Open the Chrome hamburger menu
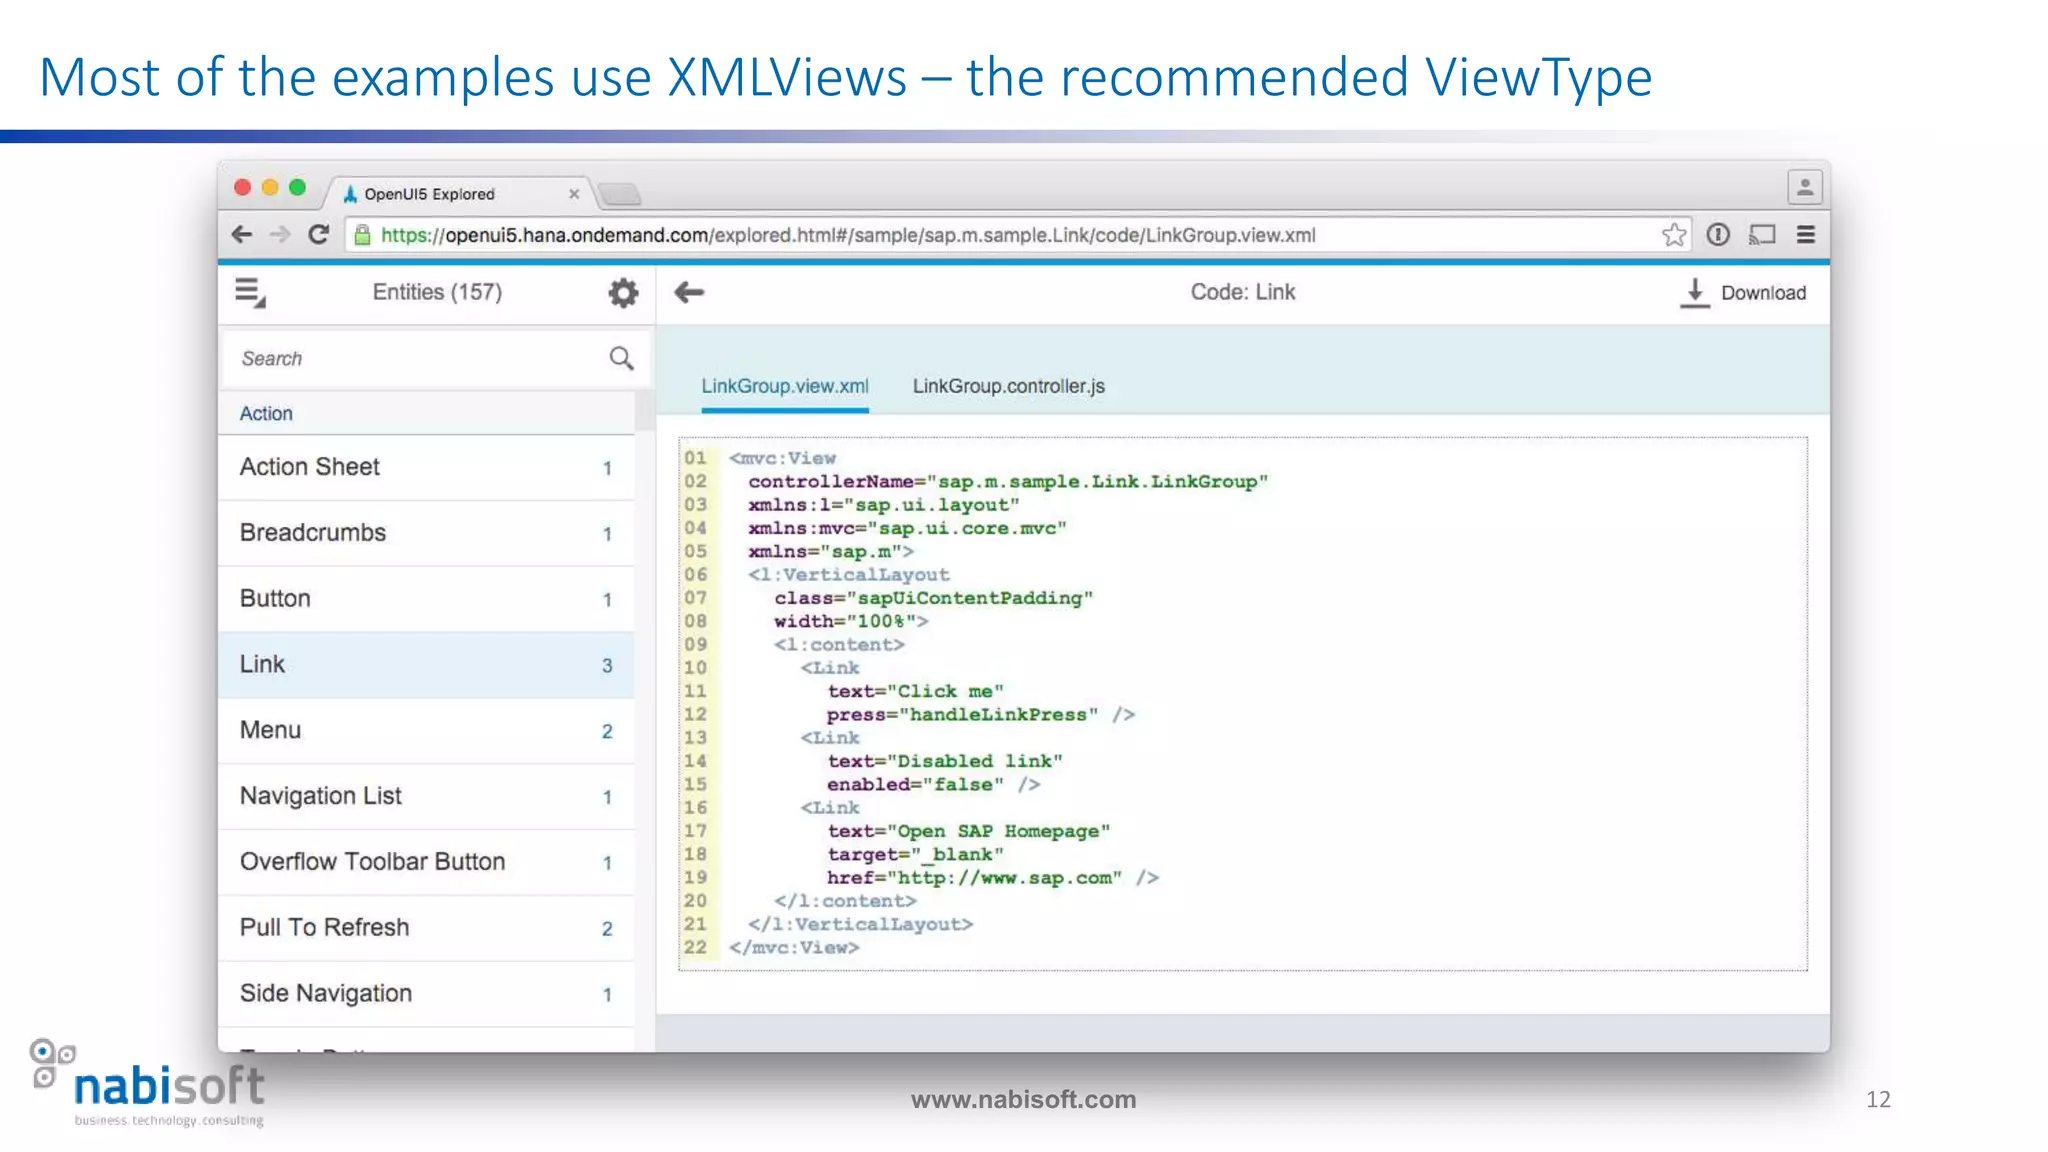 [x=1806, y=235]
